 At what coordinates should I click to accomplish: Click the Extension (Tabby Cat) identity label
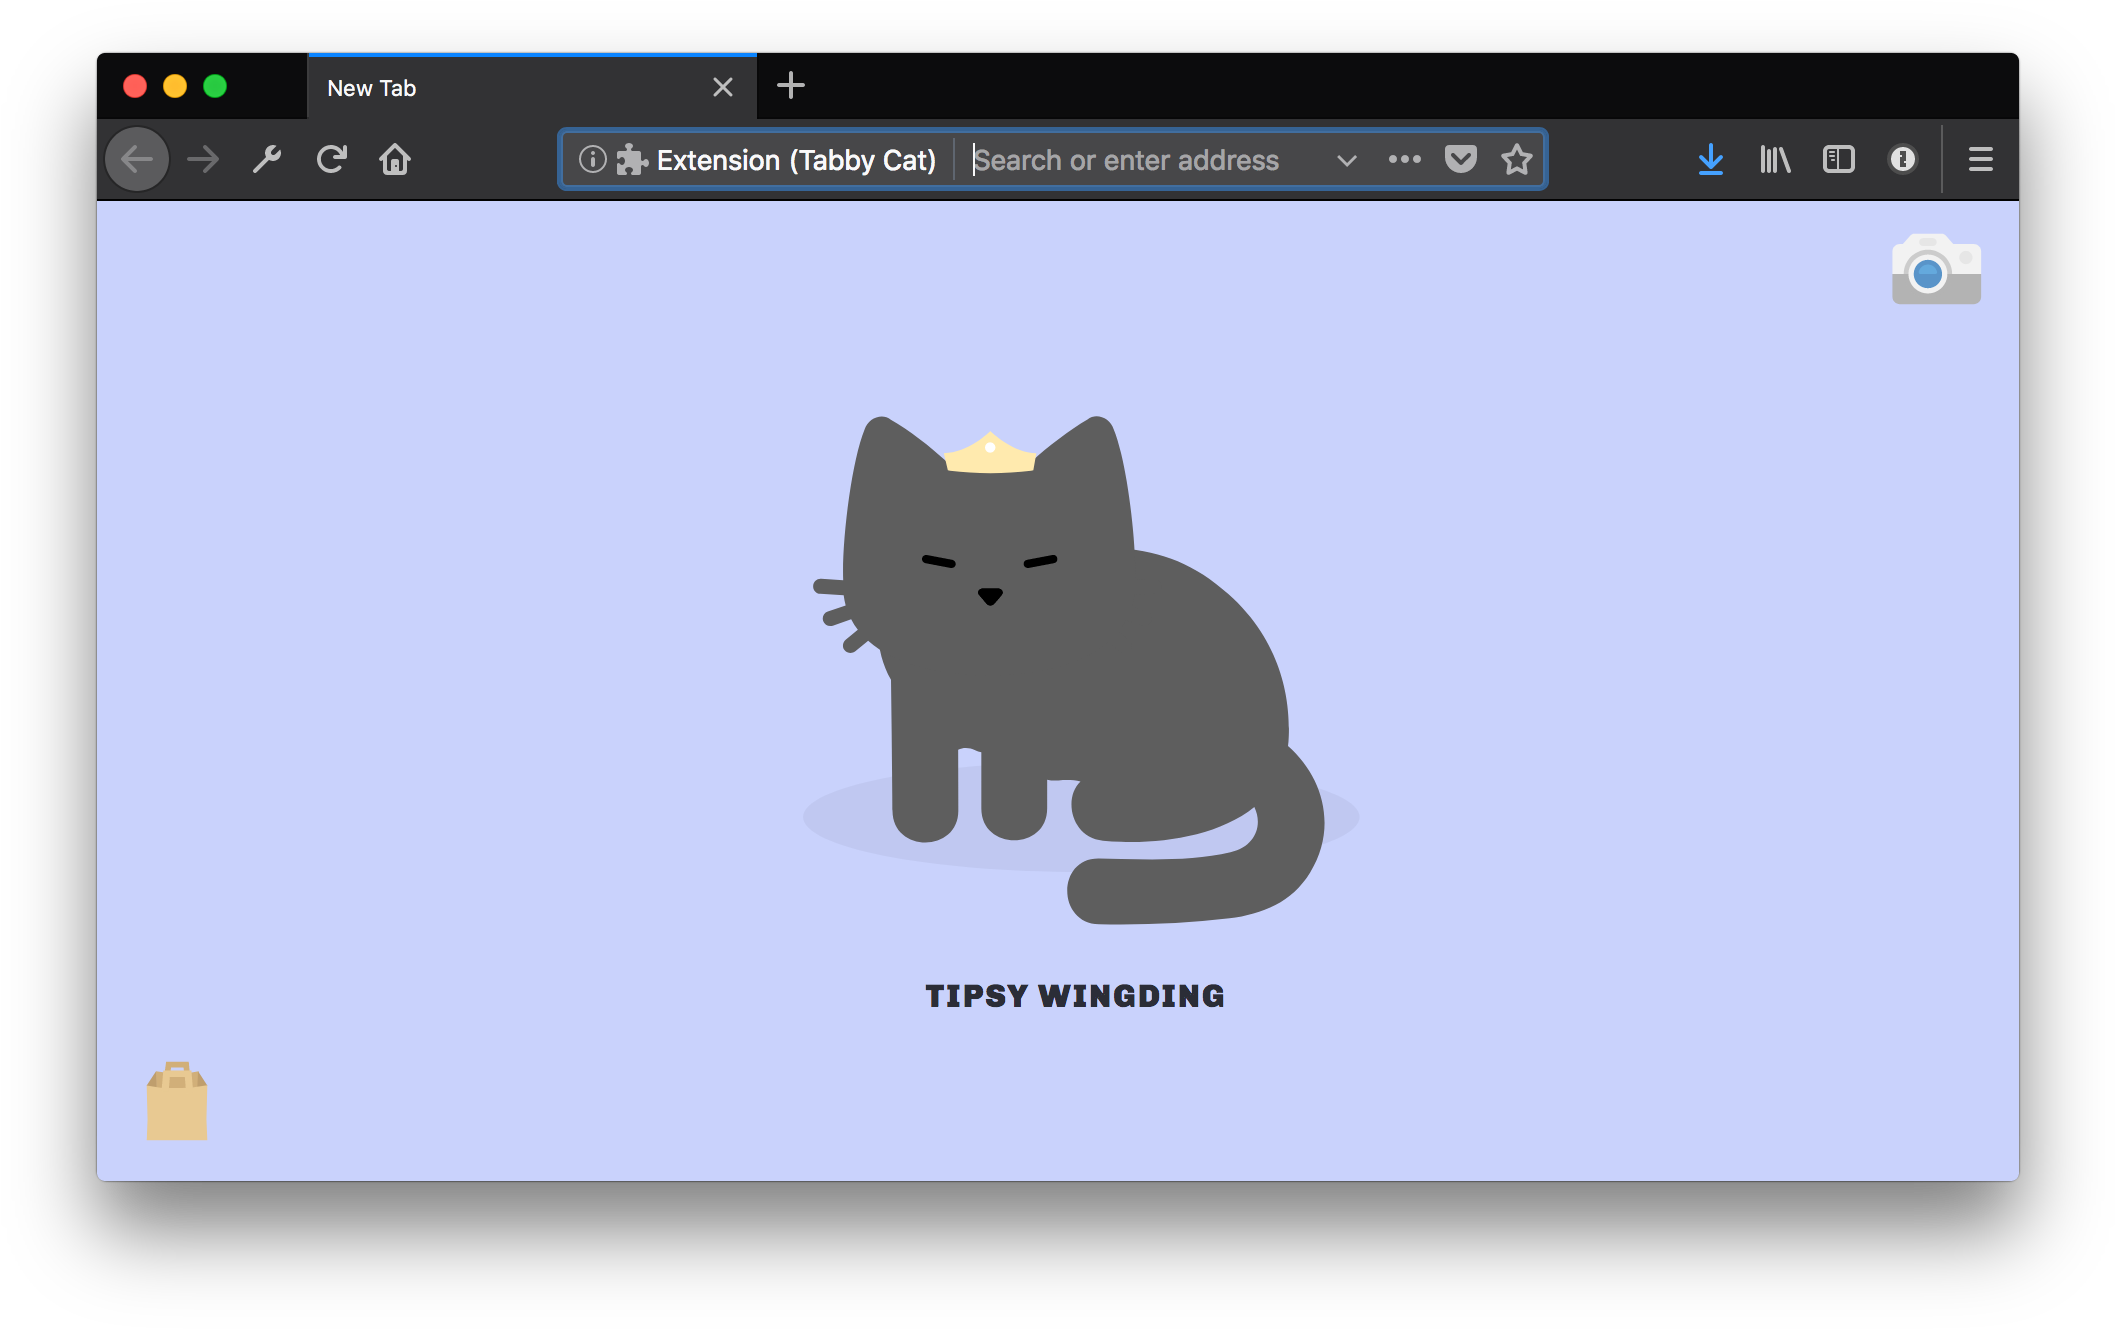click(796, 160)
